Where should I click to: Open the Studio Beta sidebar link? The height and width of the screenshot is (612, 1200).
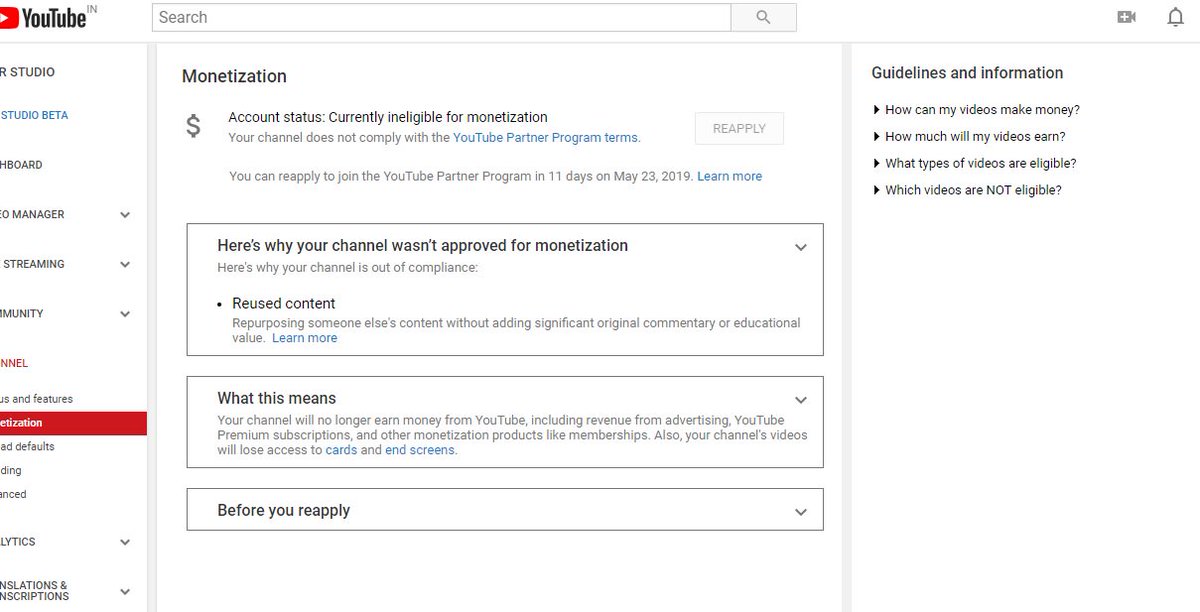tap(34, 115)
